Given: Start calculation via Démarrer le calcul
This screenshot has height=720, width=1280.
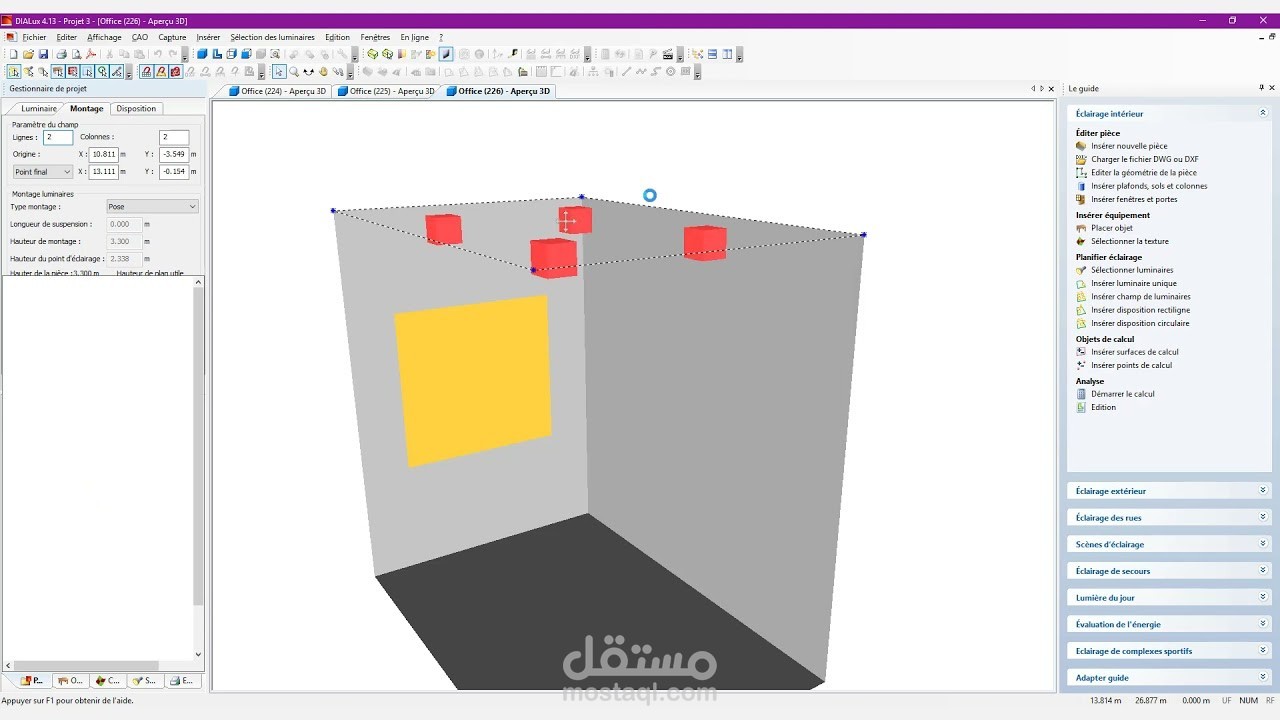Looking at the screenshot, I should point(1123,393).
